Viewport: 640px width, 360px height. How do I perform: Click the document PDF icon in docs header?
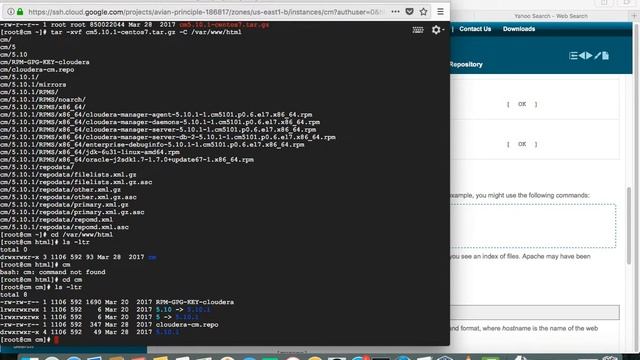coord(605,56)
